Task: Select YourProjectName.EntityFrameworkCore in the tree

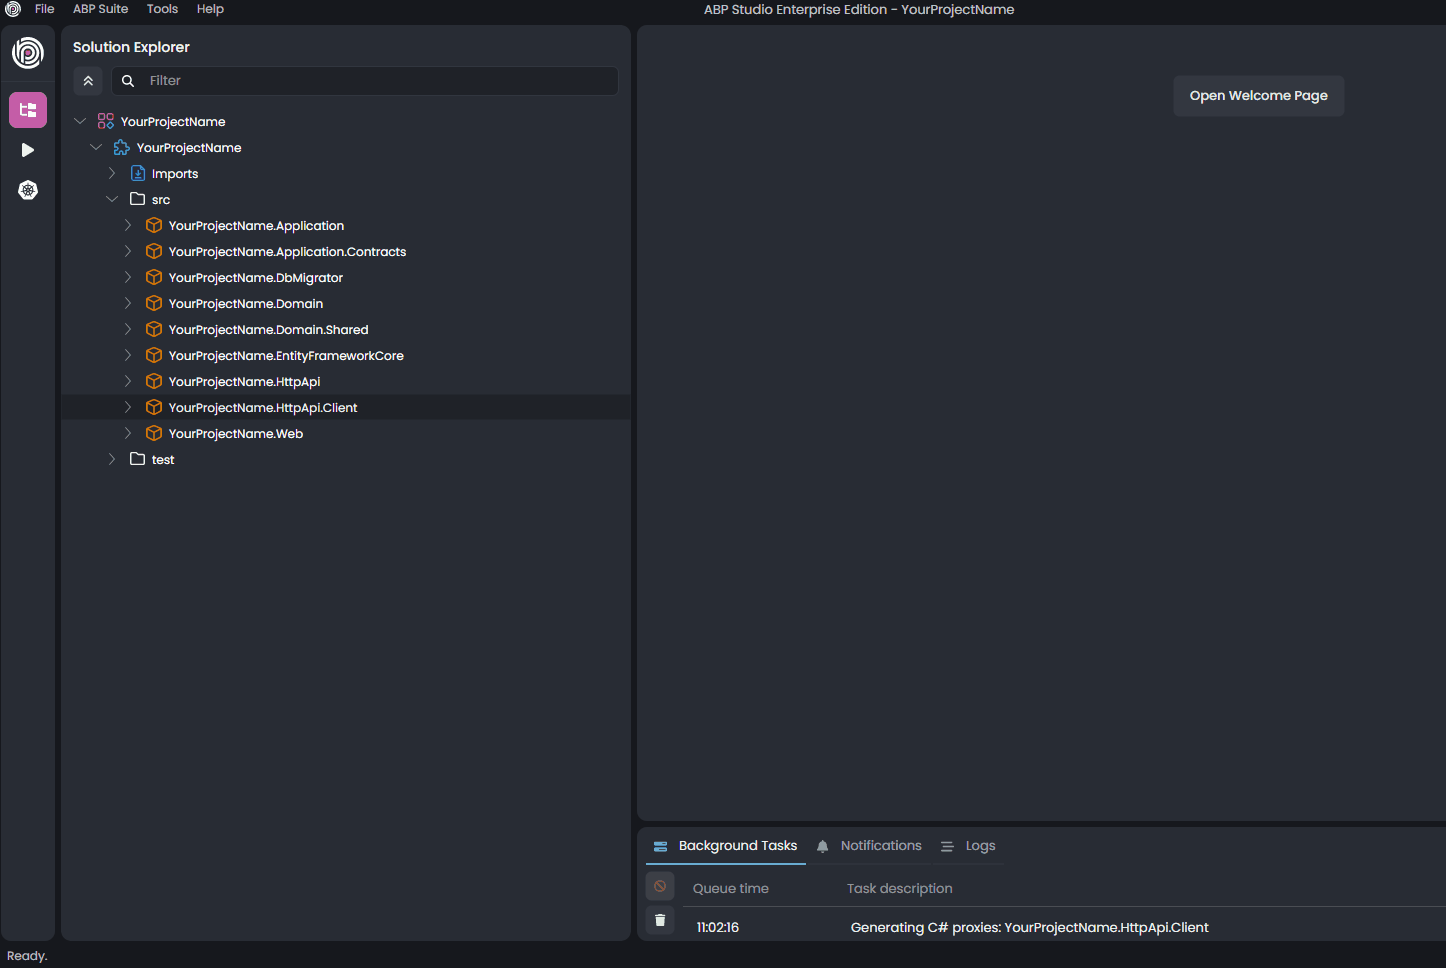Action: (286, 356)
